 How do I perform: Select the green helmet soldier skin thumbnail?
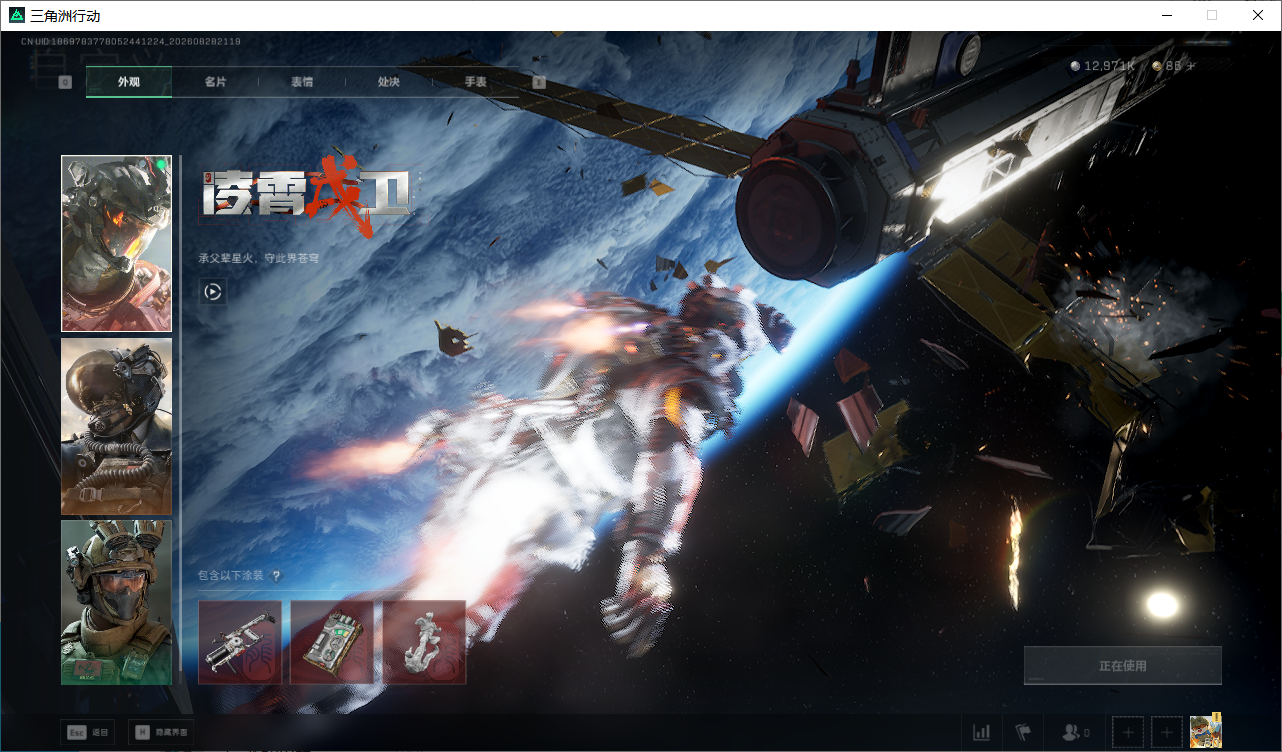(x=116, y=602)
